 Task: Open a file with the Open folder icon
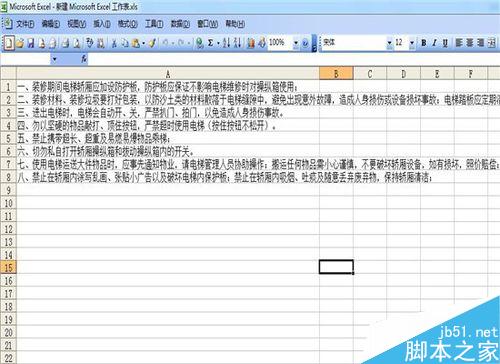tap(20, 43)
